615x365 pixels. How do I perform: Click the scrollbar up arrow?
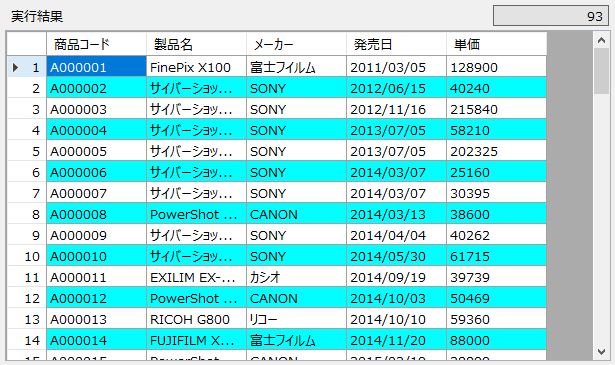click(601, 40)
